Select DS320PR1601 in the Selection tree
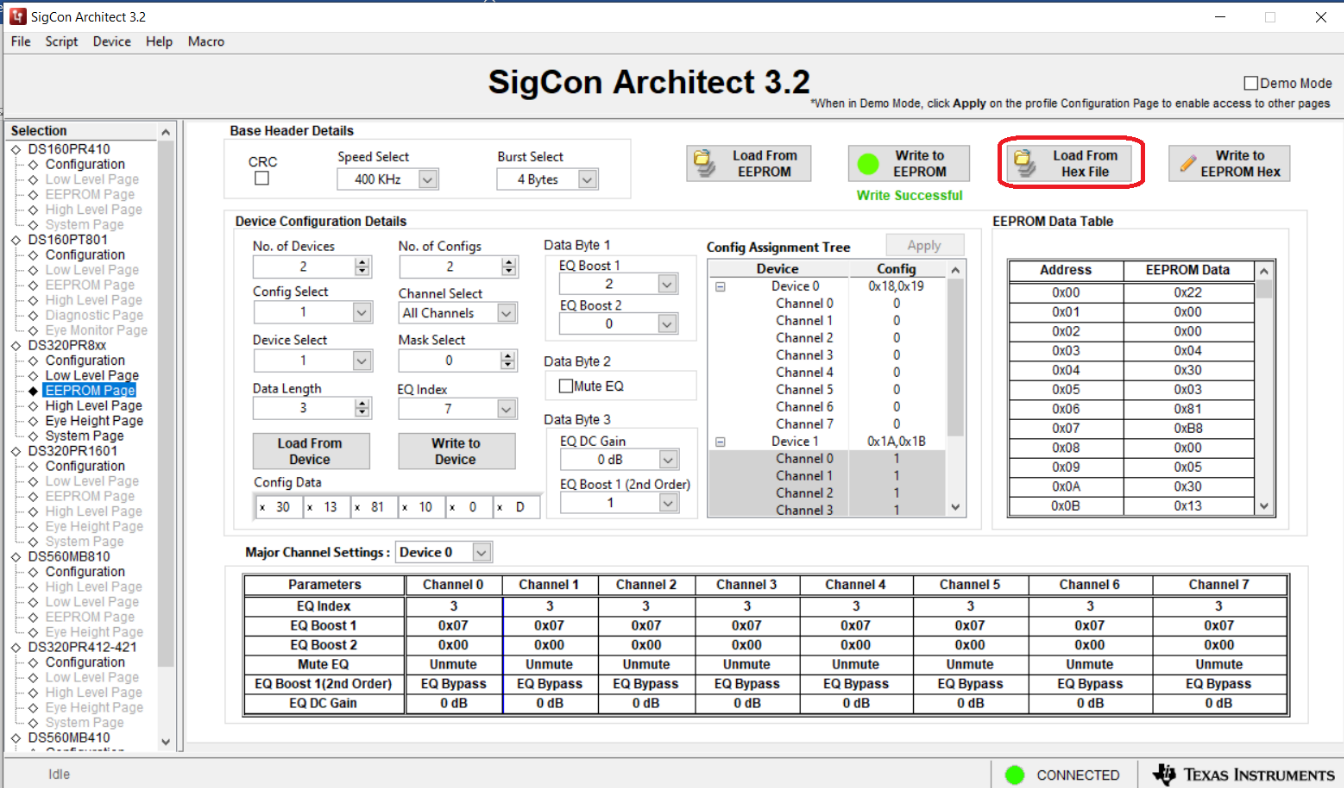This screenshot has width=1344, height=788. (x=72, y=451)
